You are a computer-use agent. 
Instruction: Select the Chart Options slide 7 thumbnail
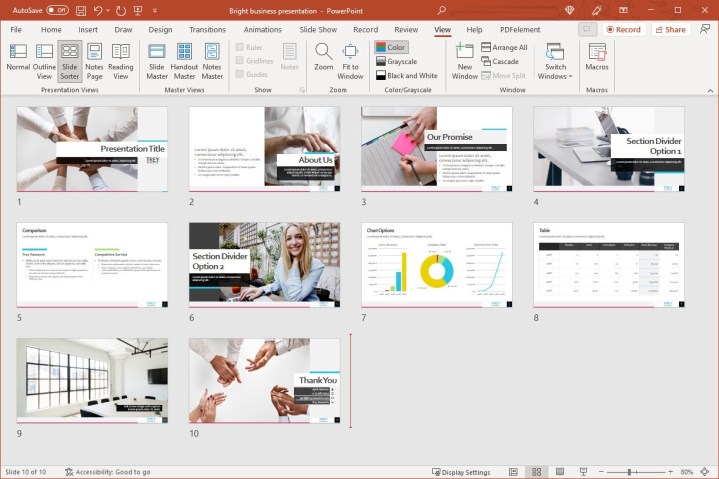pos(436,265)
